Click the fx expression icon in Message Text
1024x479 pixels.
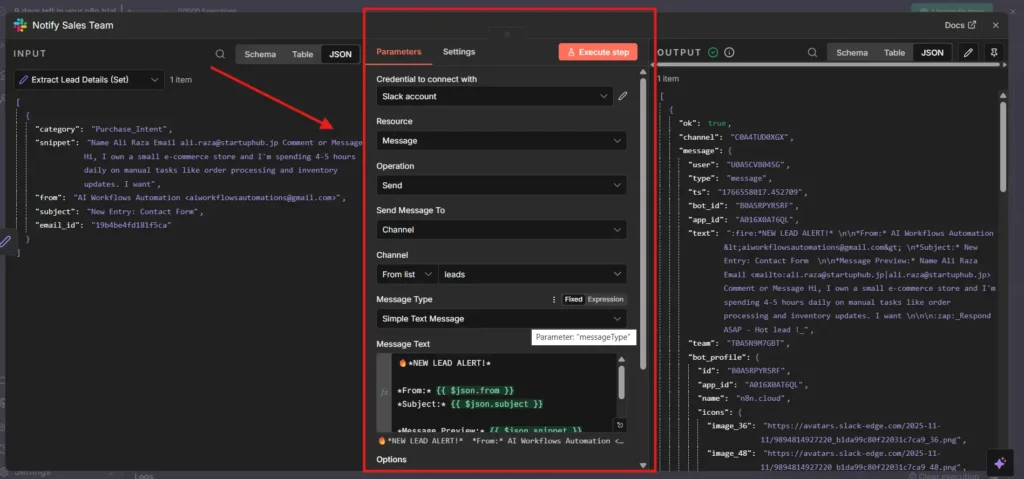[384, 393]
